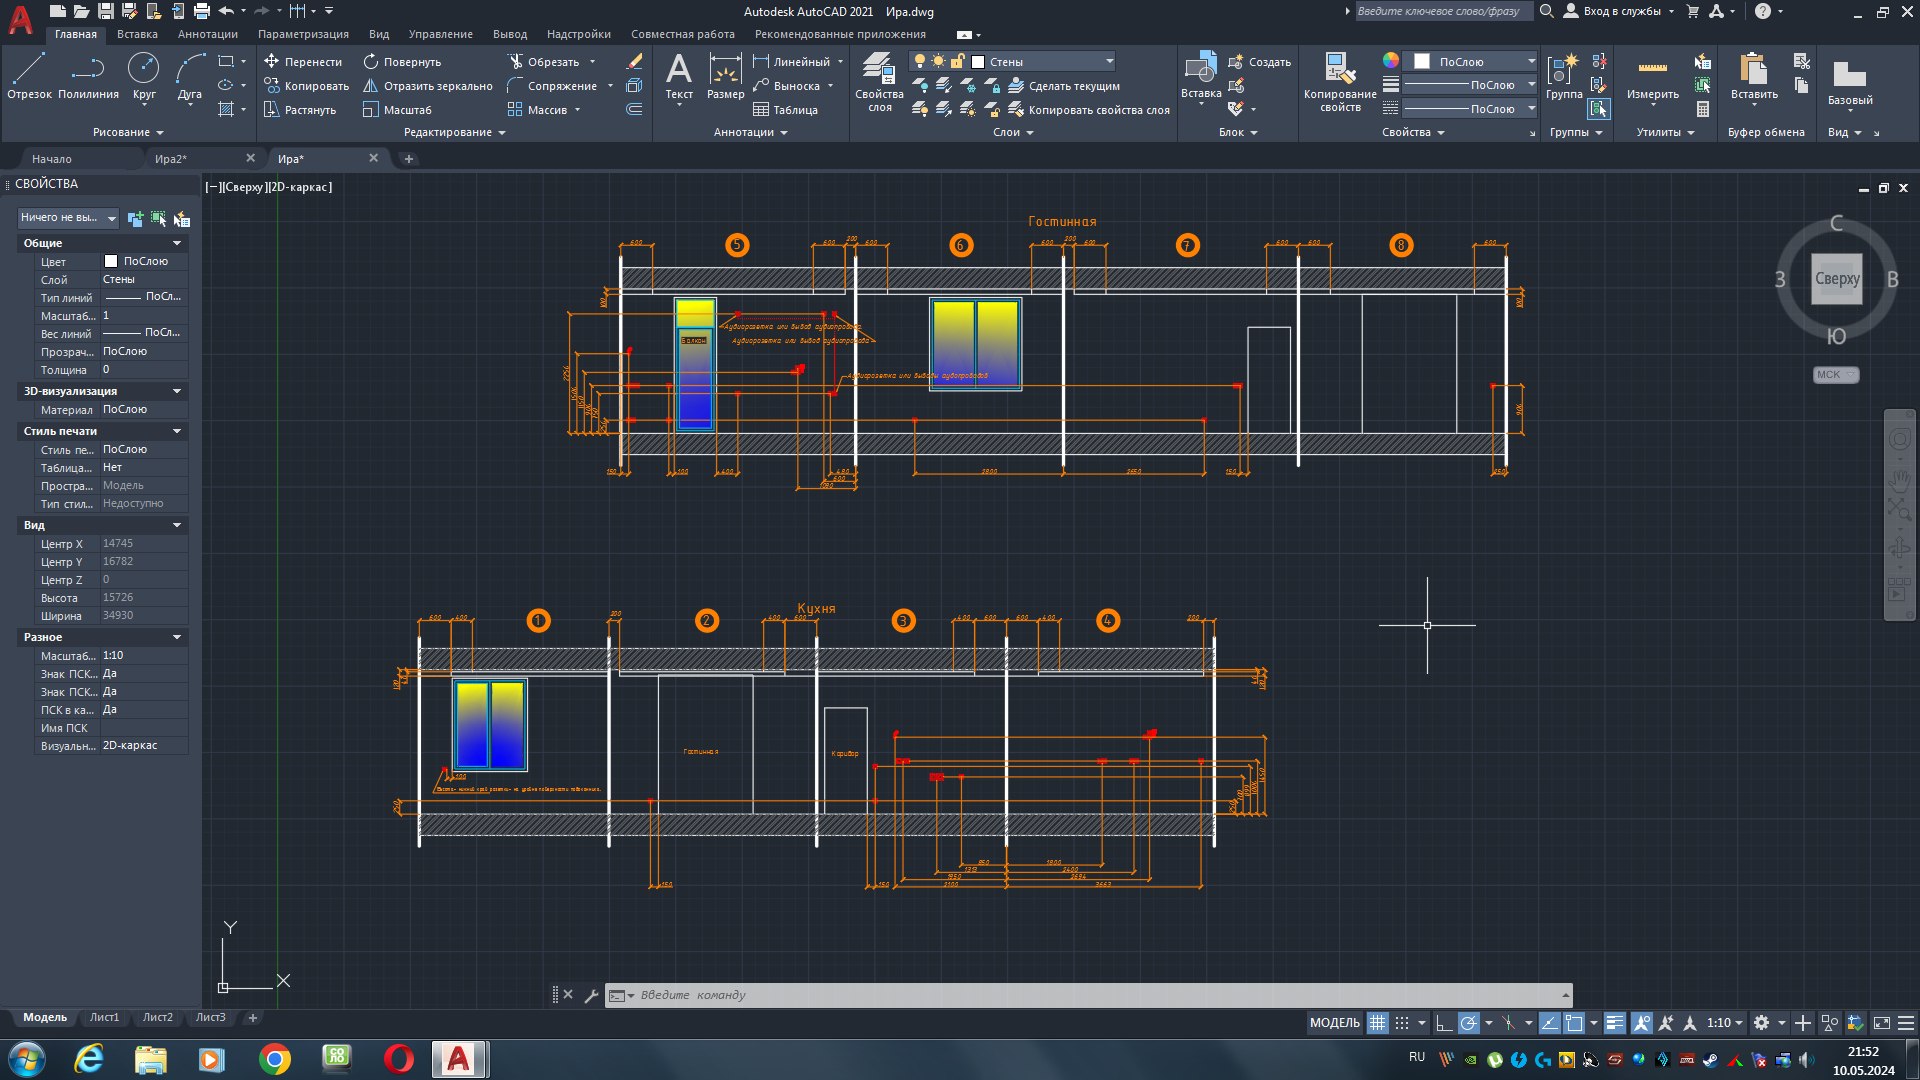Toggle grid display in status bar

point(1378,1023)
